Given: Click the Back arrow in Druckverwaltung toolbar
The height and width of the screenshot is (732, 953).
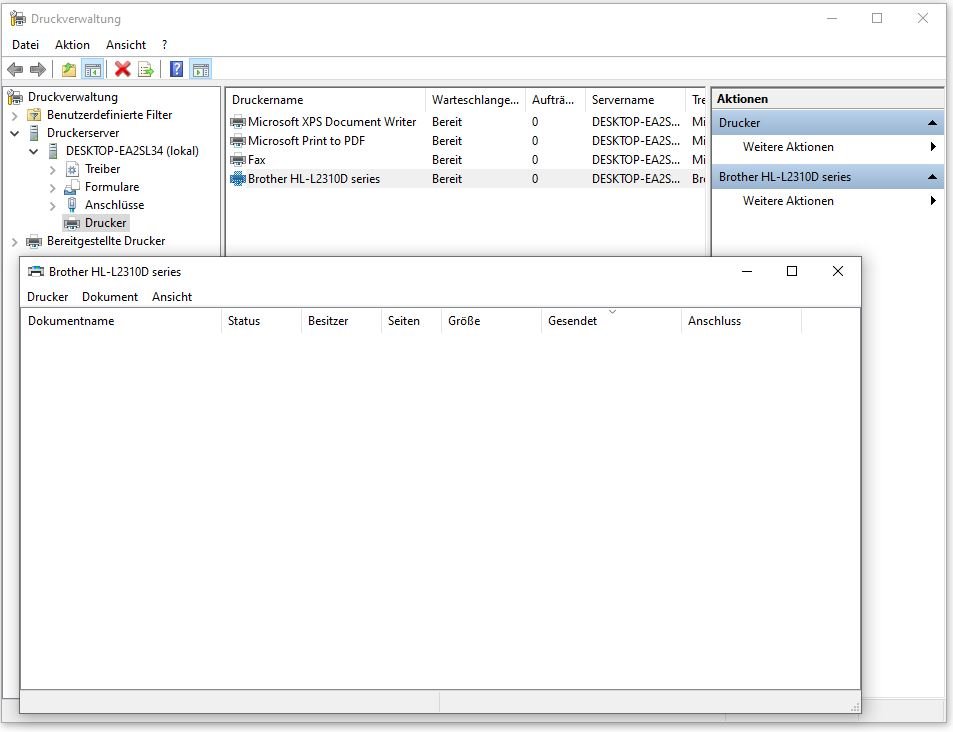Looking at the screenshot, I should point(15,69).
